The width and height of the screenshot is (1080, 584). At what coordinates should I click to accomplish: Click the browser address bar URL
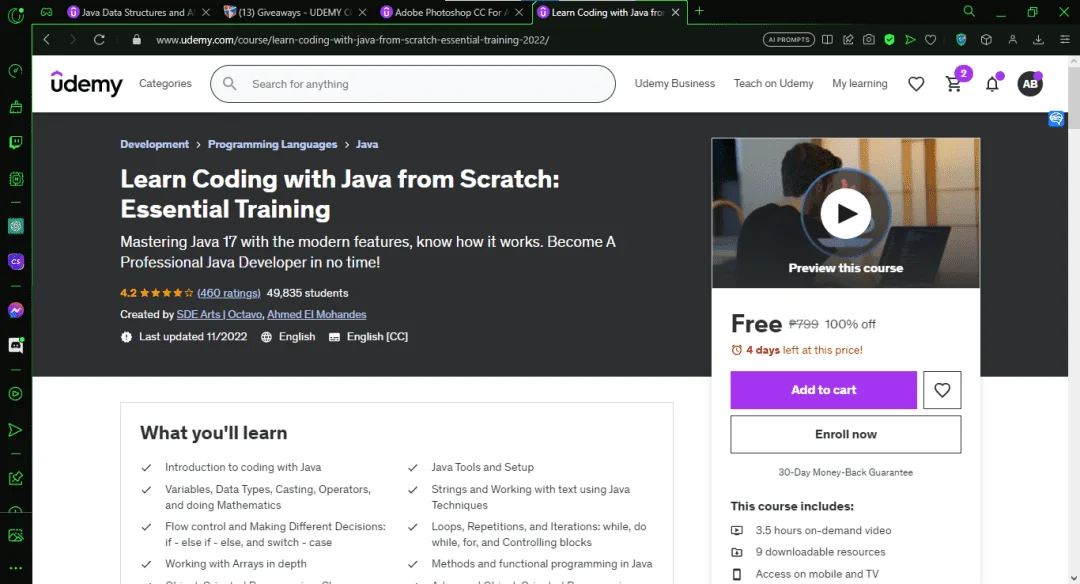353,40
